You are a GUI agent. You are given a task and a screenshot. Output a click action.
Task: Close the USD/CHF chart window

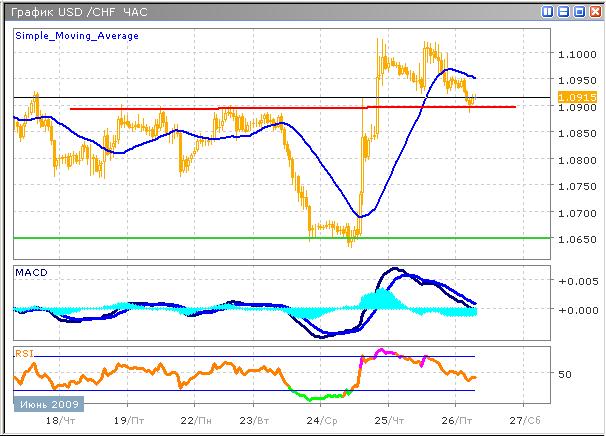point(594,12)
